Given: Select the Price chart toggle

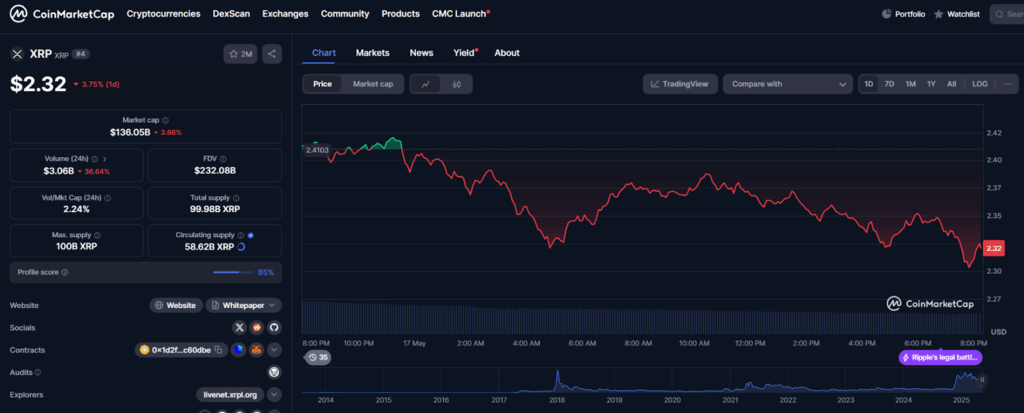Looking at the screenshot, I should [323, 84].
